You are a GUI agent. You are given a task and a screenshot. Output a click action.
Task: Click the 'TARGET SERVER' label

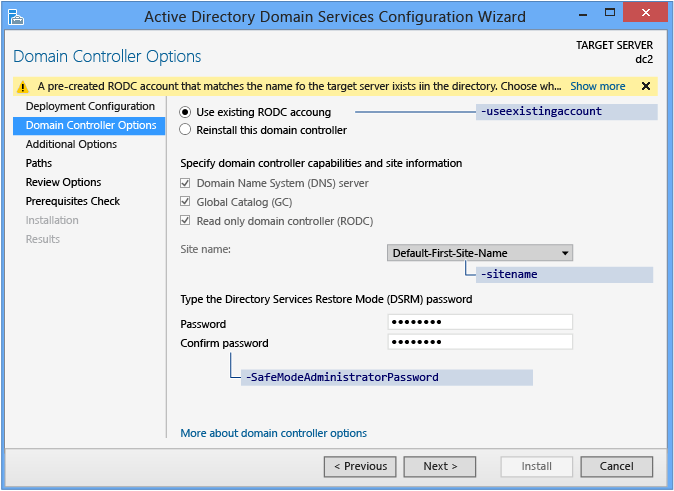(x=614, y=45)
